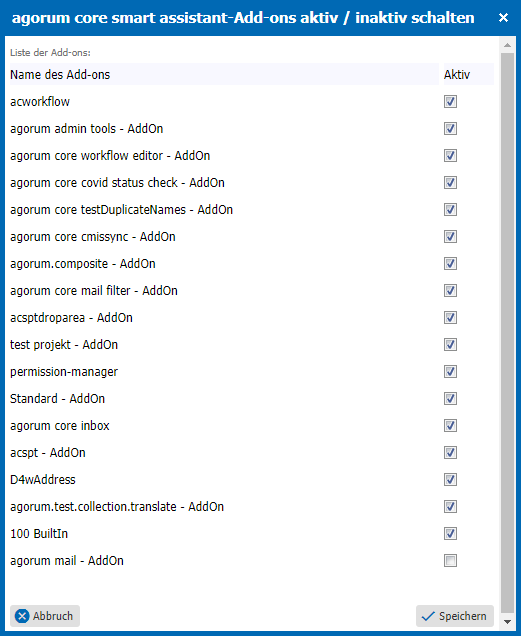Enable the agorum mail add-on checkbox

click(450, 561)
